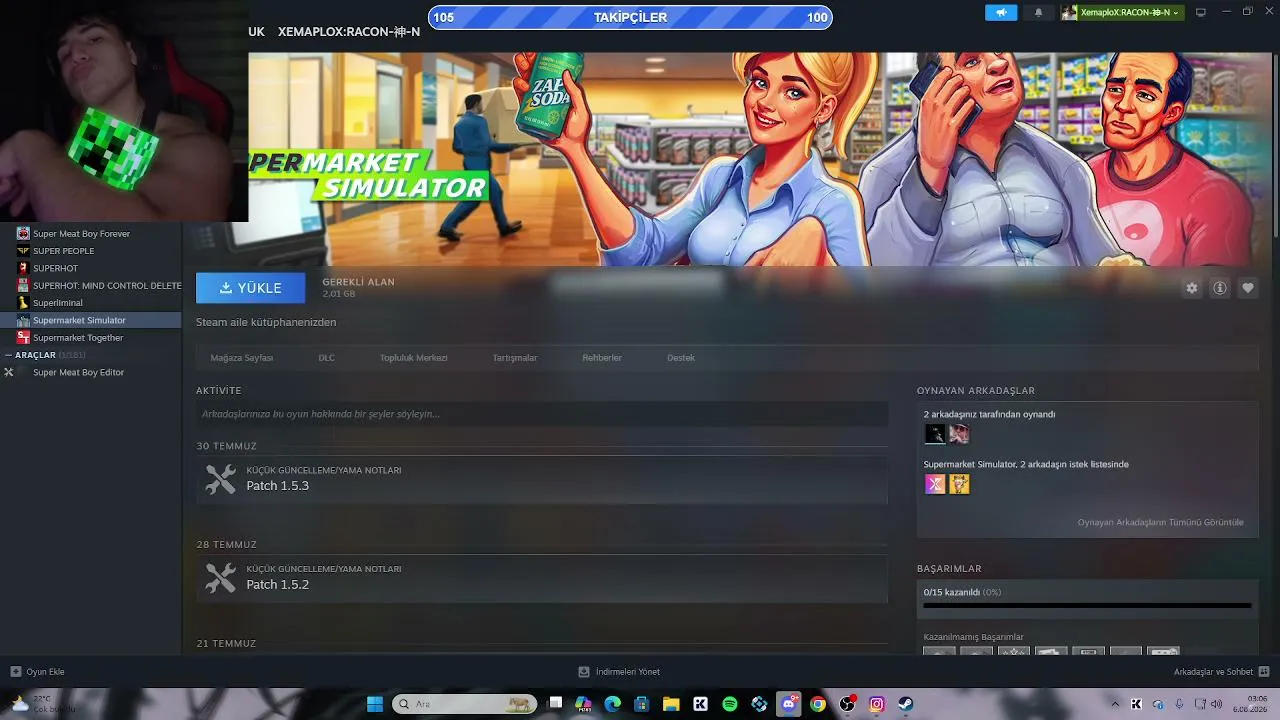1280x720 pixels.
Task: Click the Super Meat Boy Editor tool icon
Action: tap(9, 372)
